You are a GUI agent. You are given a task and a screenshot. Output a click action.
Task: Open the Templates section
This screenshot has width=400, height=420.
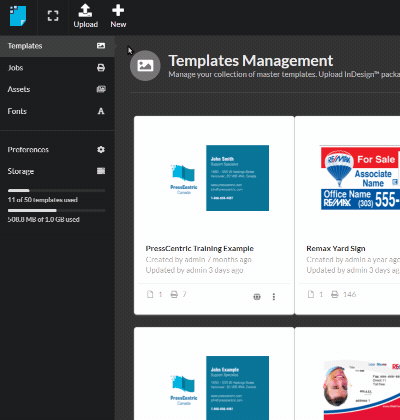pos(57,46)
